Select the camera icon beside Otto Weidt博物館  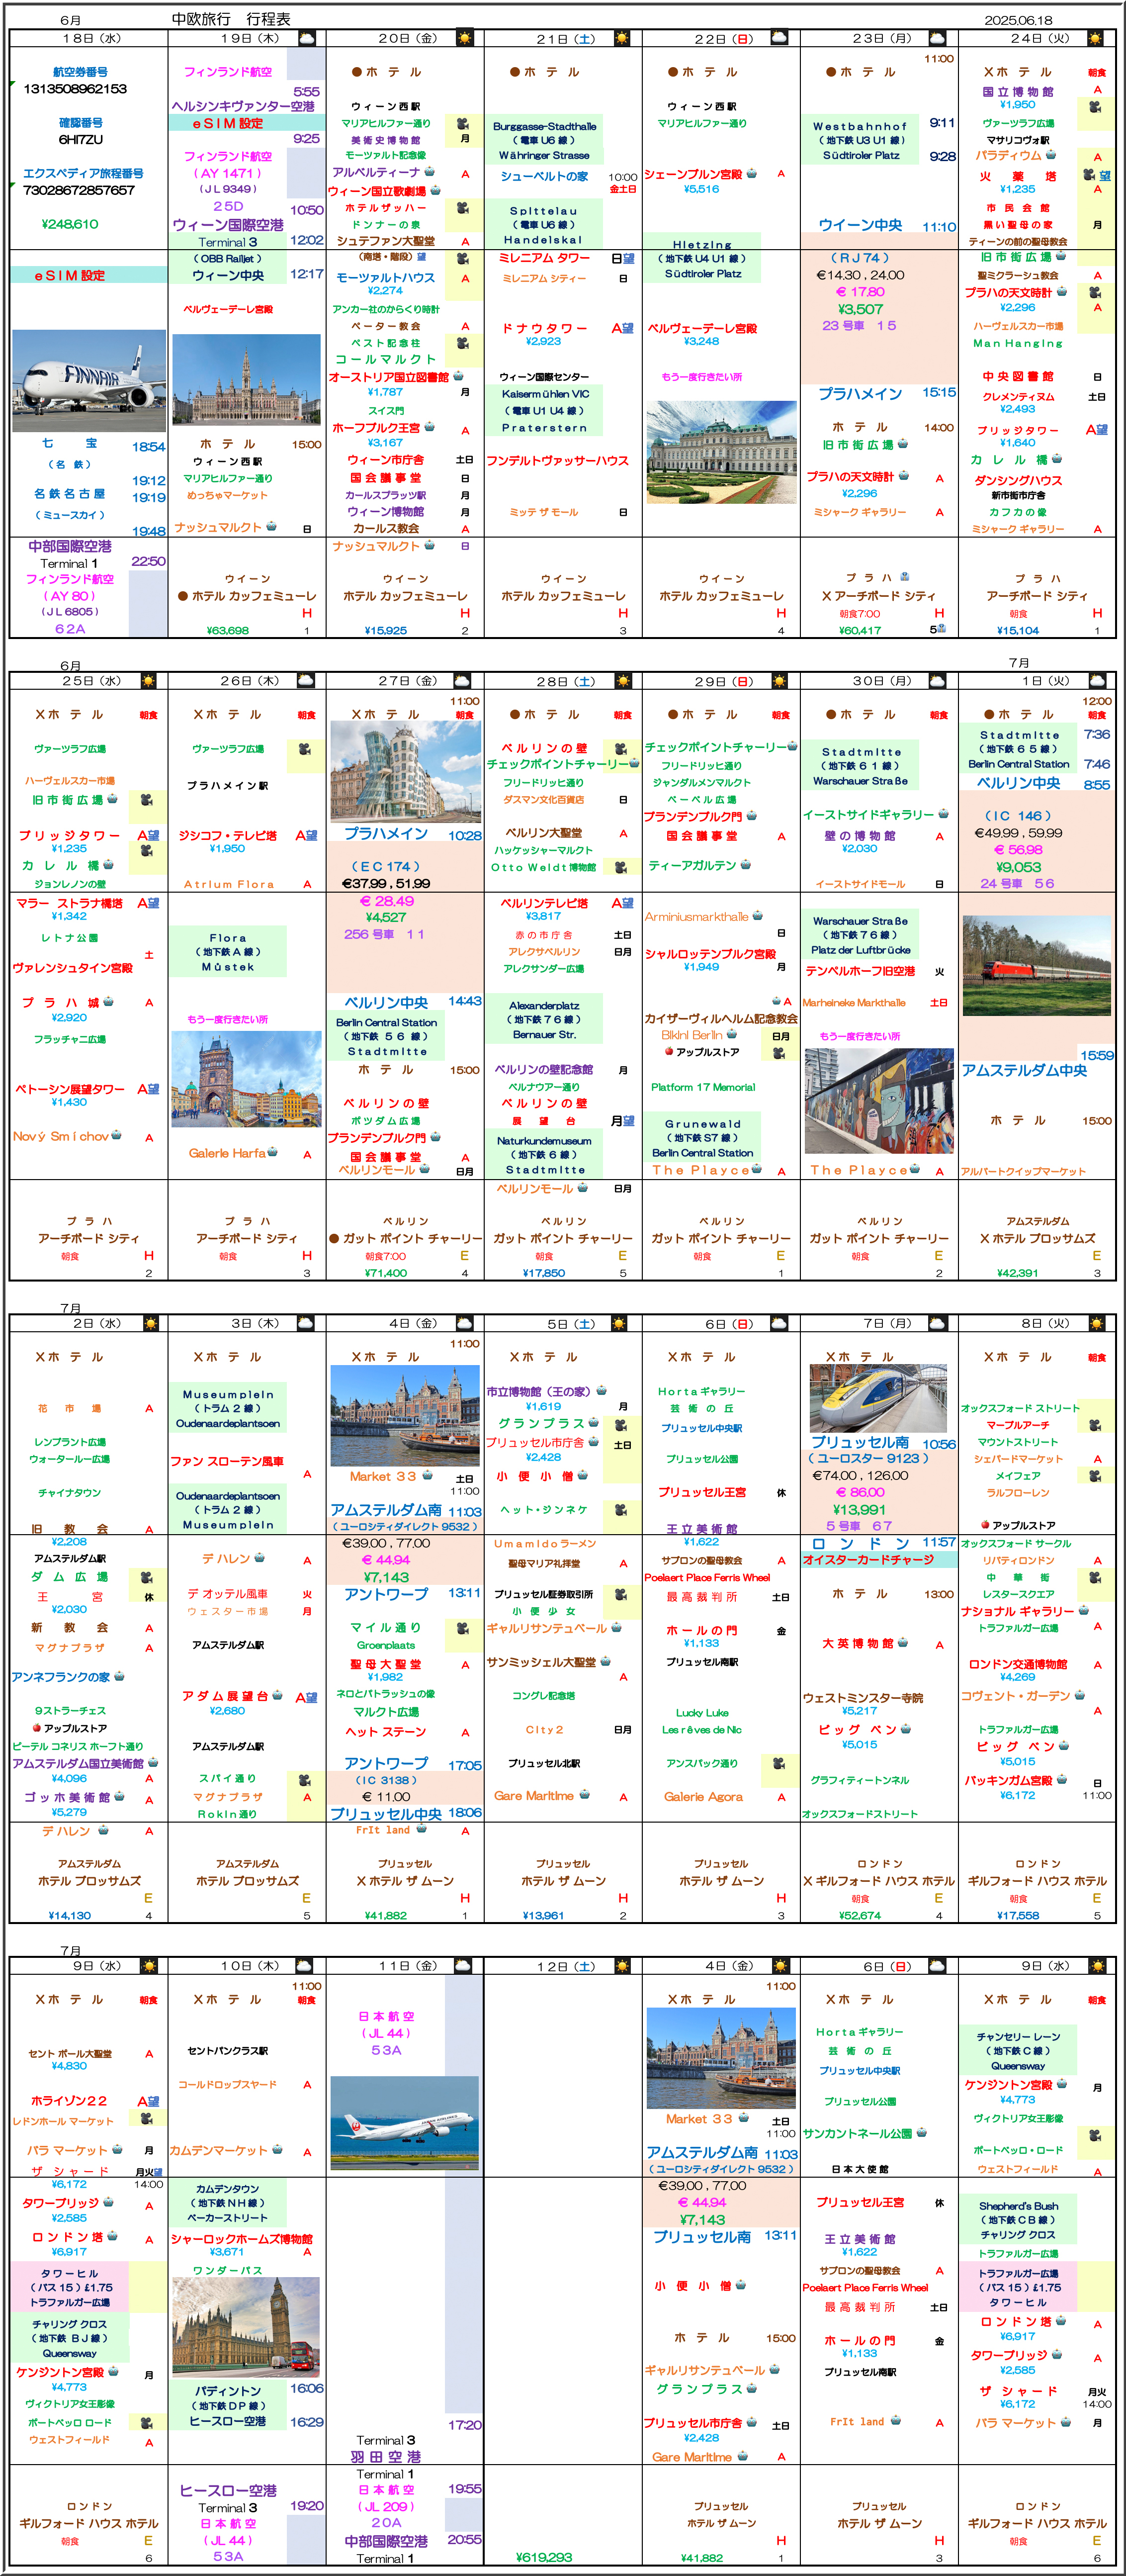tap(620, 867)
